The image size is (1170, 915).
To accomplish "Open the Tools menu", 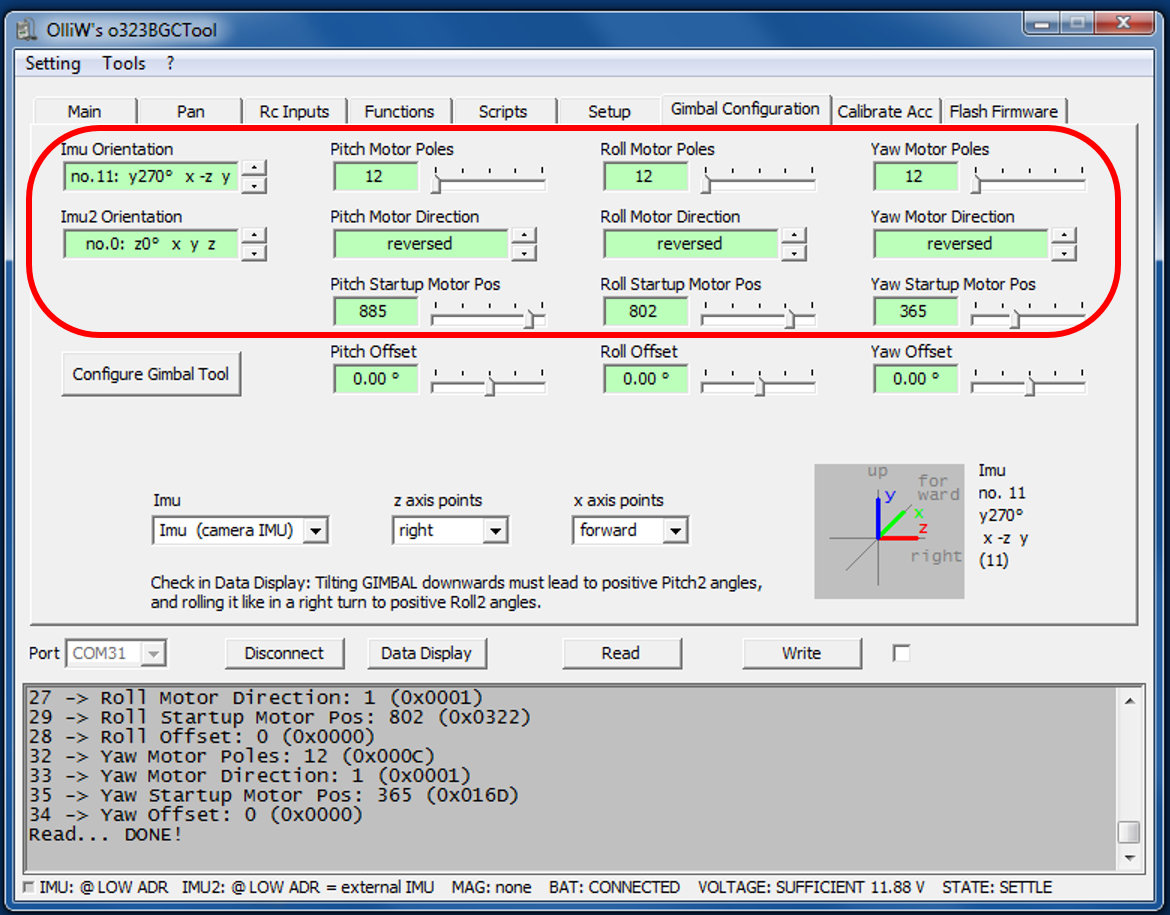I will (124, 63).
